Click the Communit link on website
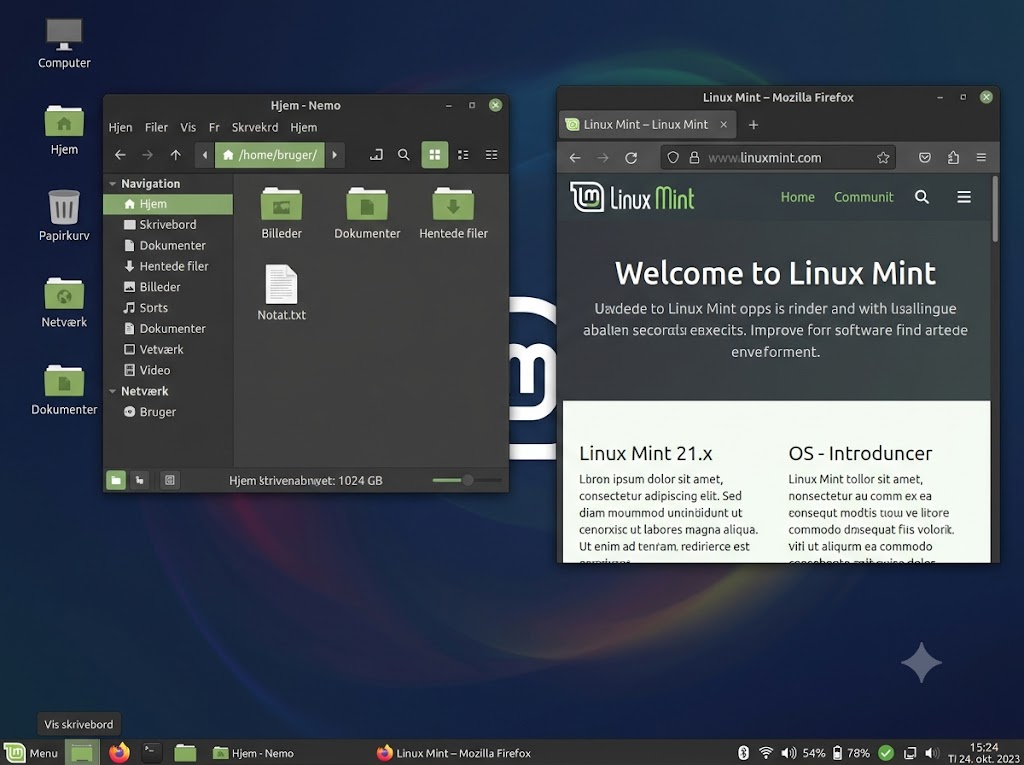Screen dimensions: 1024x765 (863, 197)
